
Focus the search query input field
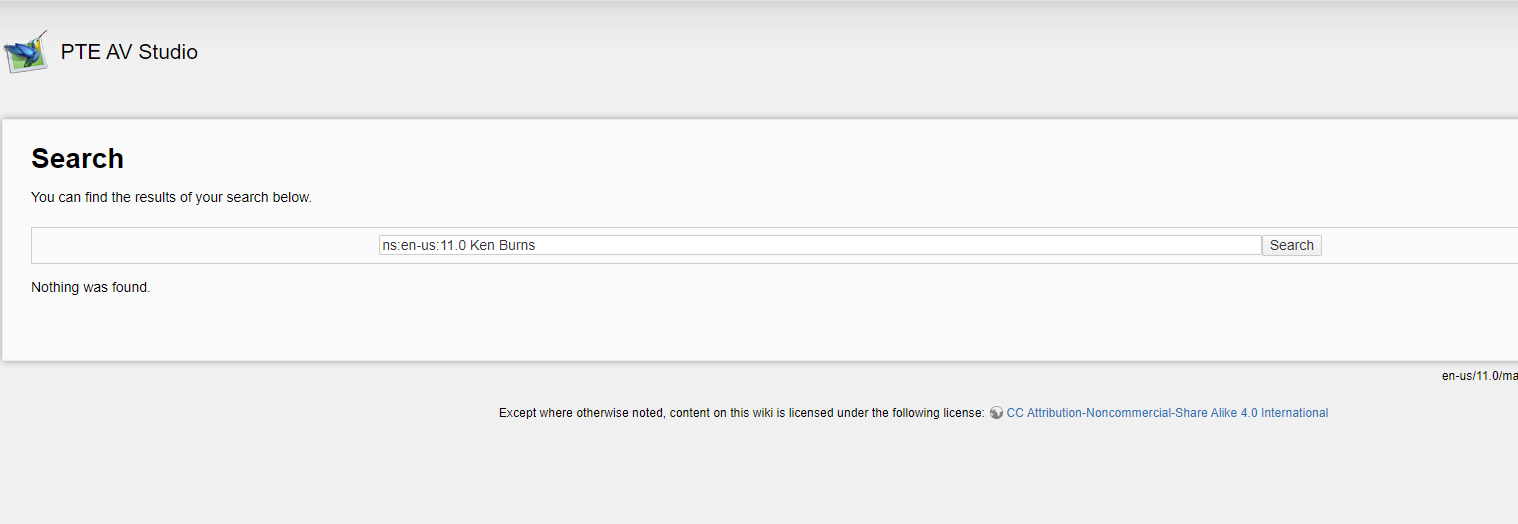tap(820, 245)
